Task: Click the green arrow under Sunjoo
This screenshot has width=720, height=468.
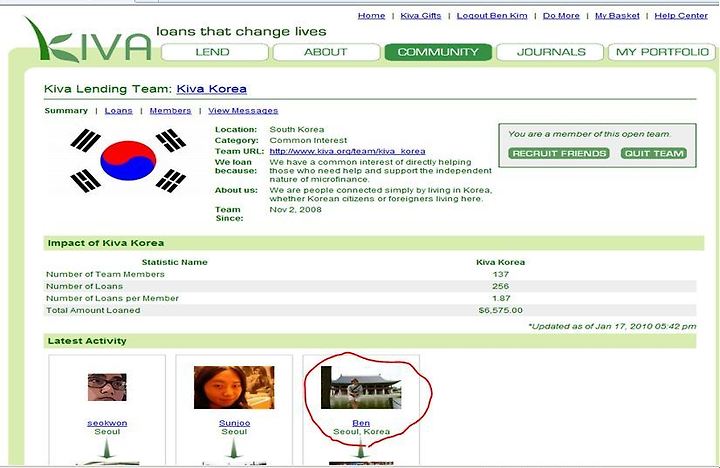Action: coord(234,449)
